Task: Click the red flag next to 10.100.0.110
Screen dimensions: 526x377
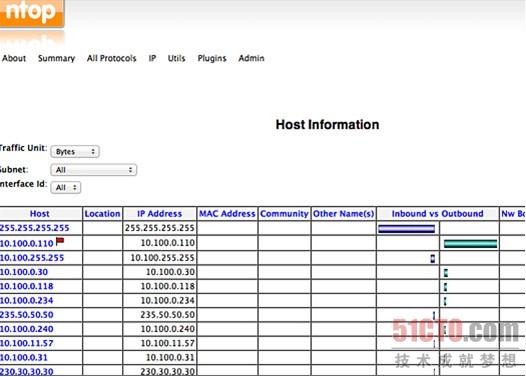Action: click(60, 241)
